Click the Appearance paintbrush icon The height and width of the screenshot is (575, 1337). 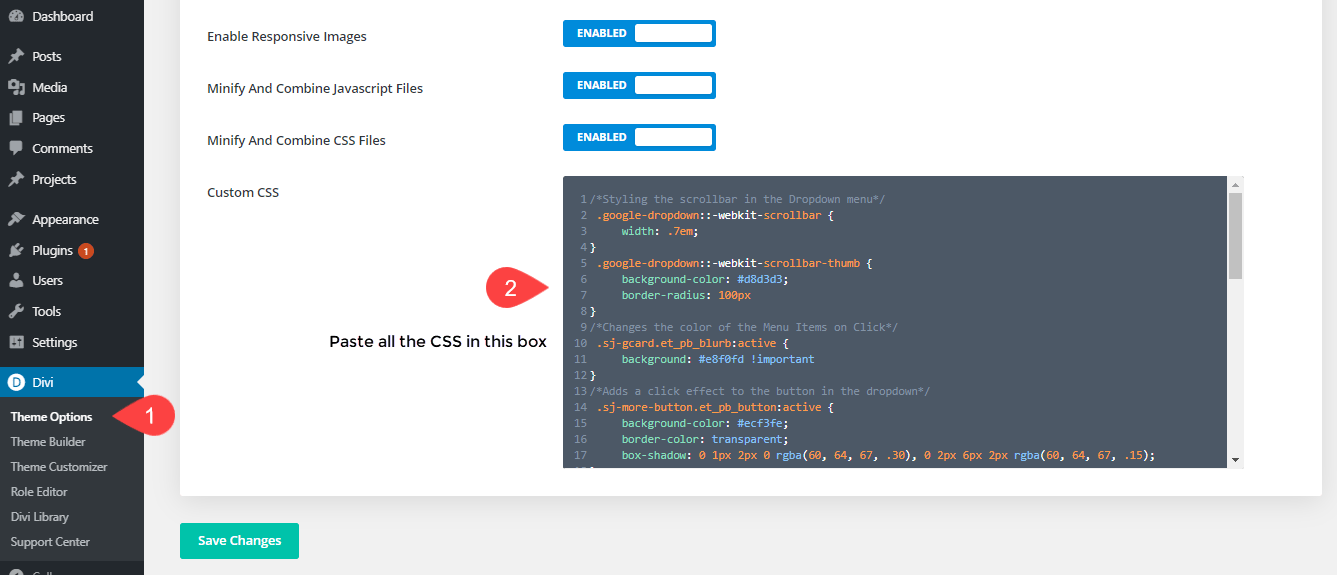click(16, 219)
